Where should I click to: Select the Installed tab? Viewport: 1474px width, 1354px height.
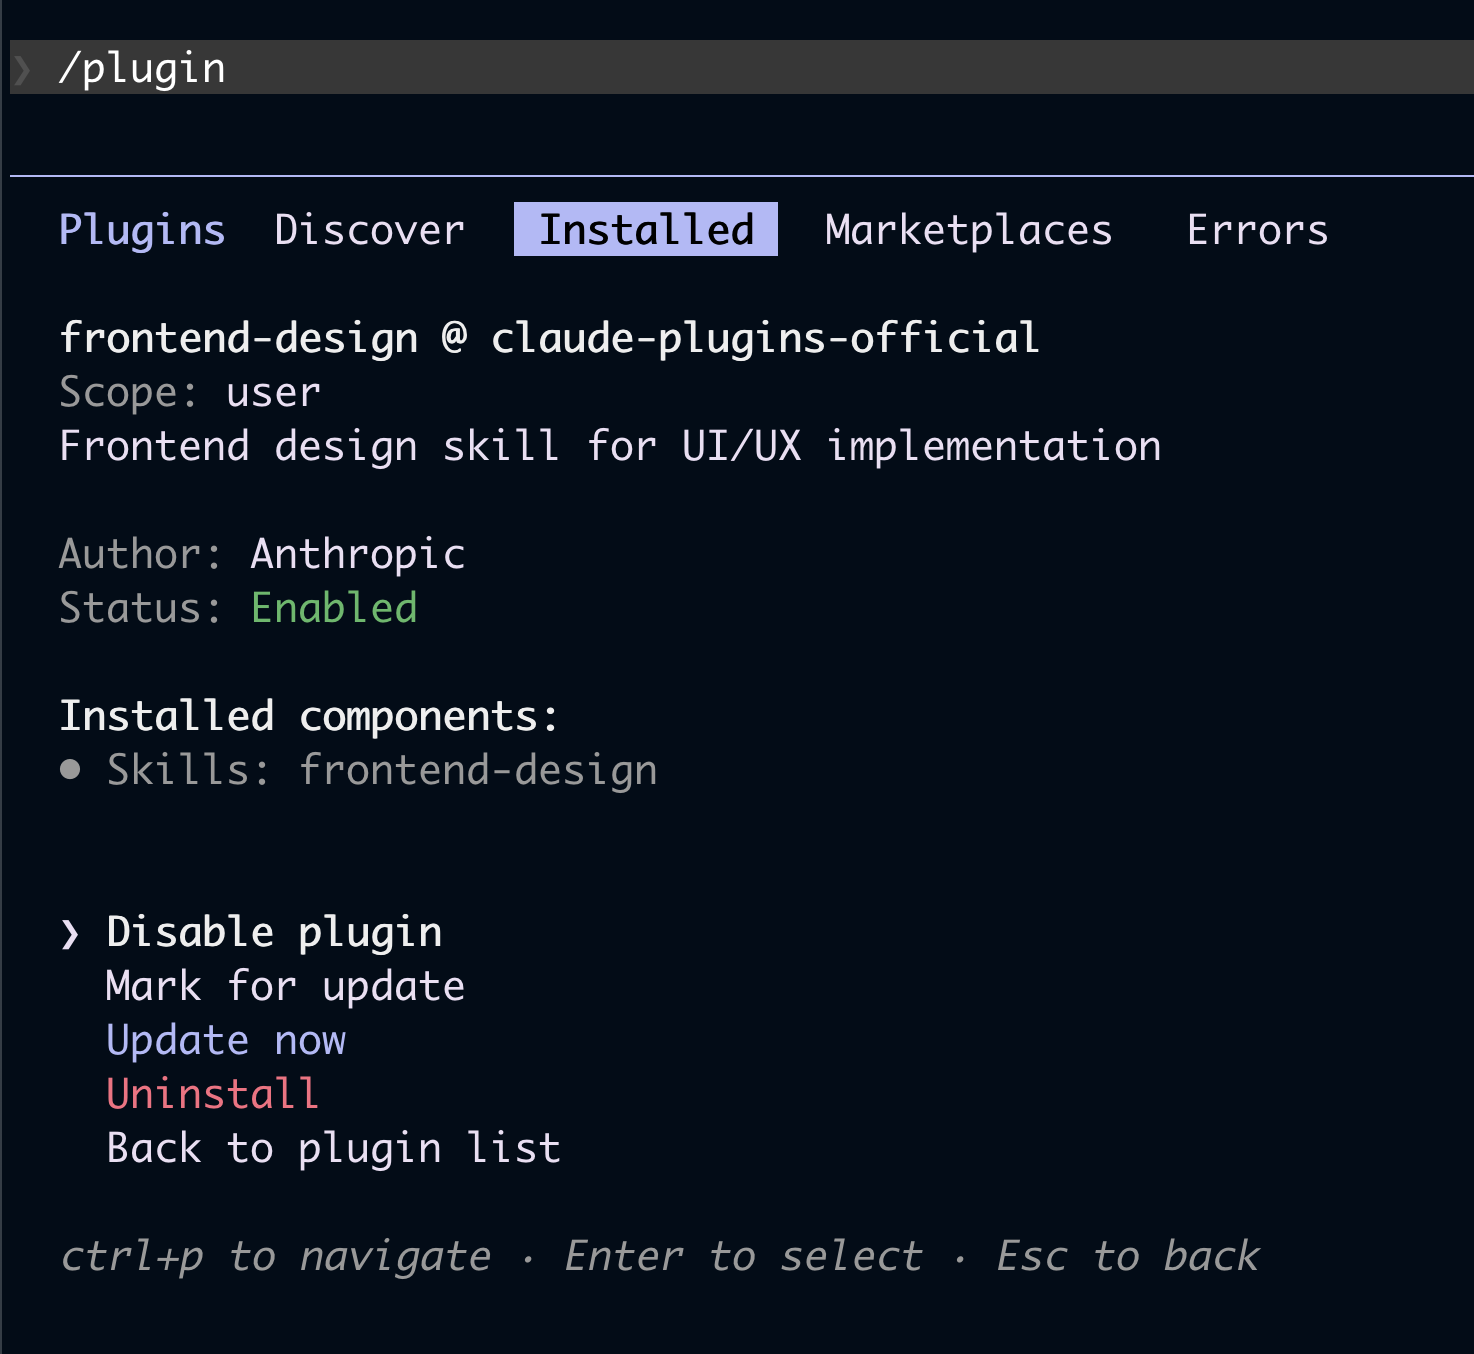[x=646, y=229]
